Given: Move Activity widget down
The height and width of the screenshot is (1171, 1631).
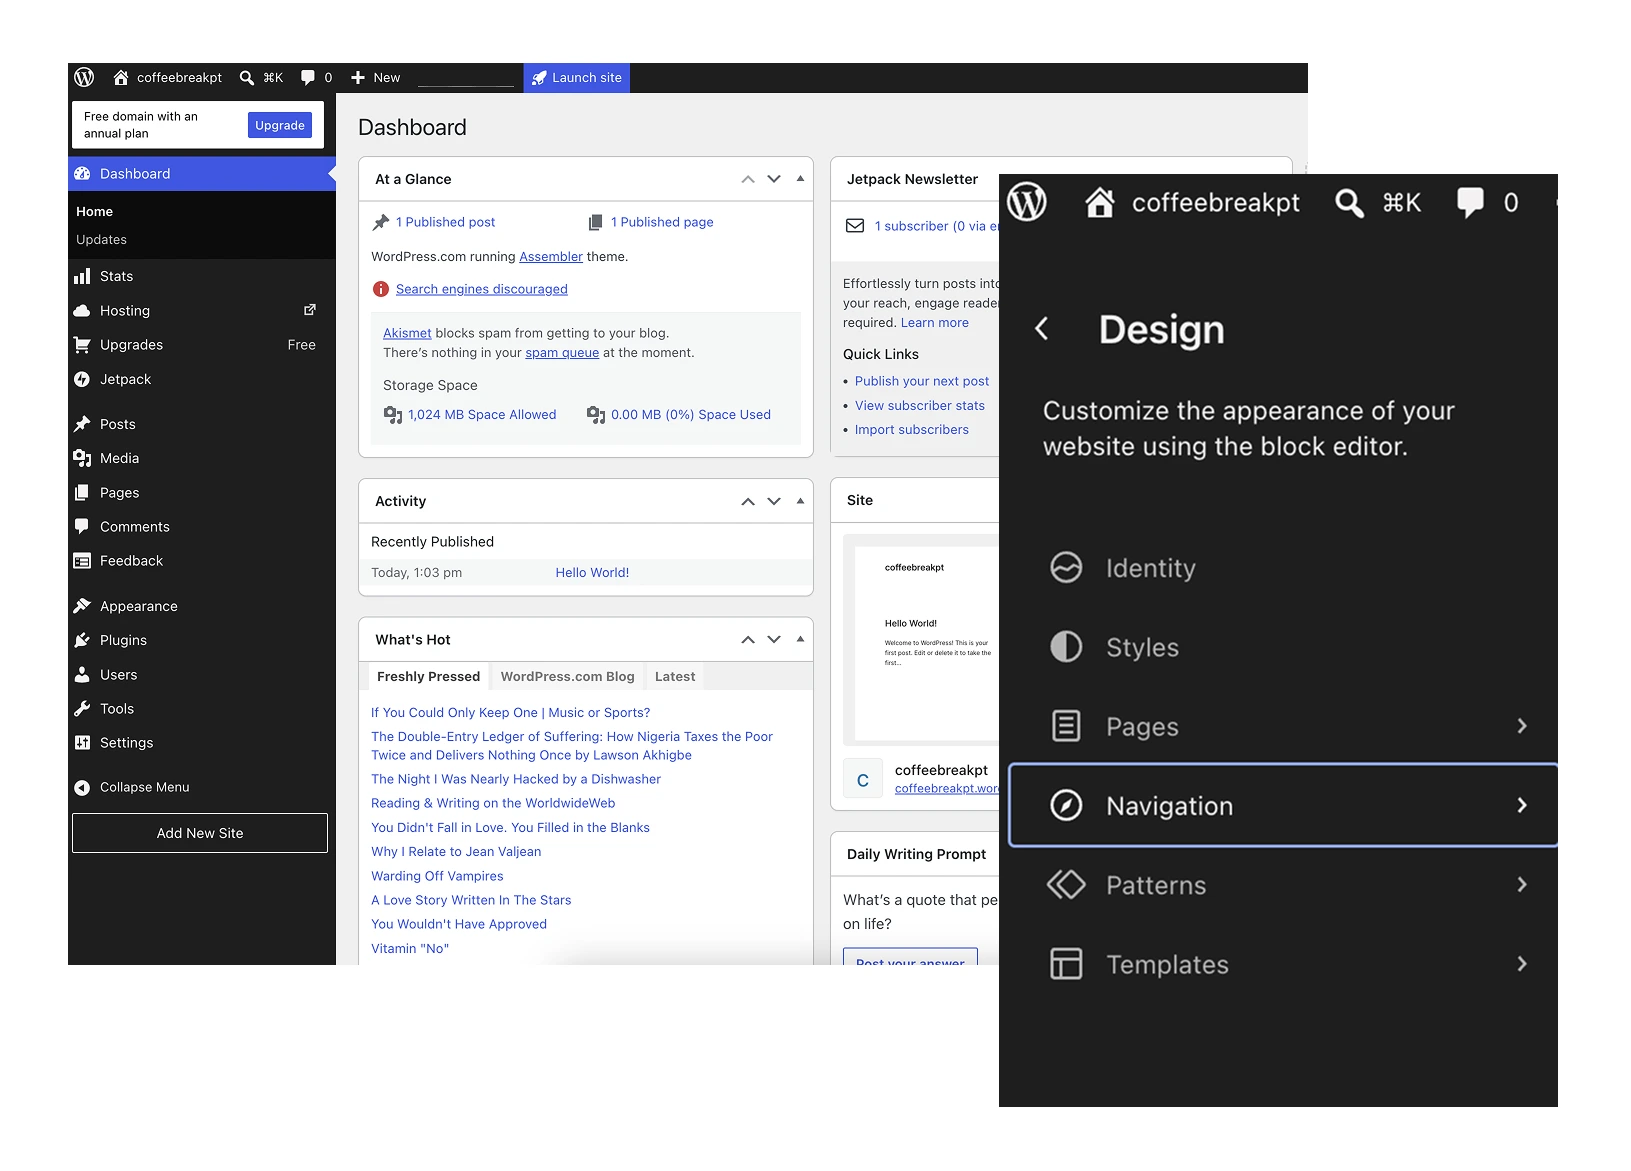Looking at the screenshot, I should [x=774, y=501].
